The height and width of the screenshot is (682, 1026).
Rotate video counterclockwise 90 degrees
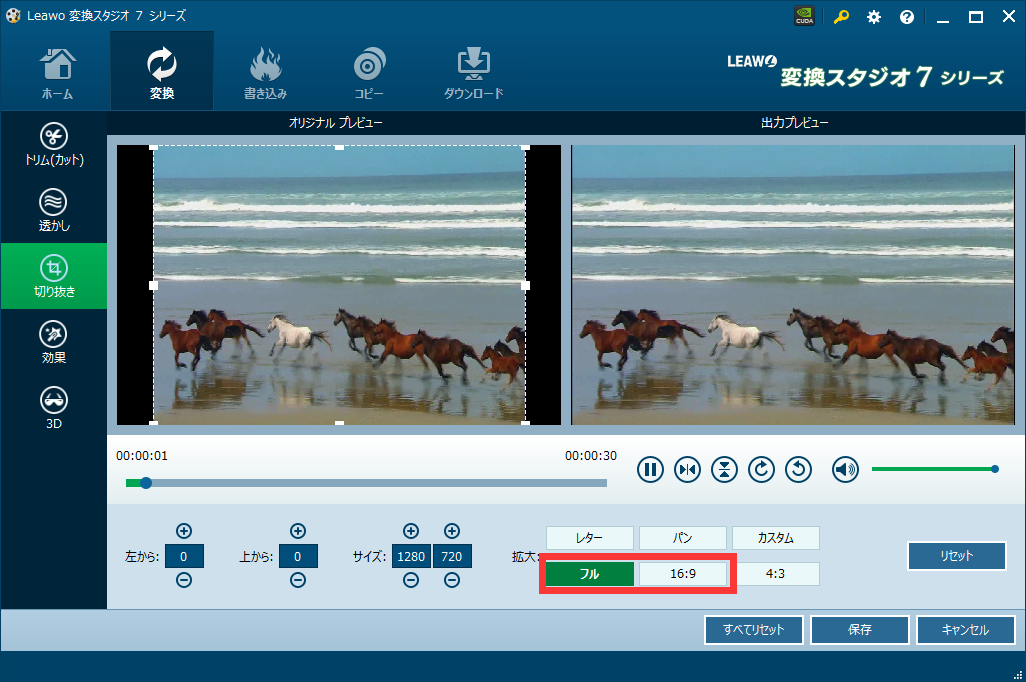point(798,469)
